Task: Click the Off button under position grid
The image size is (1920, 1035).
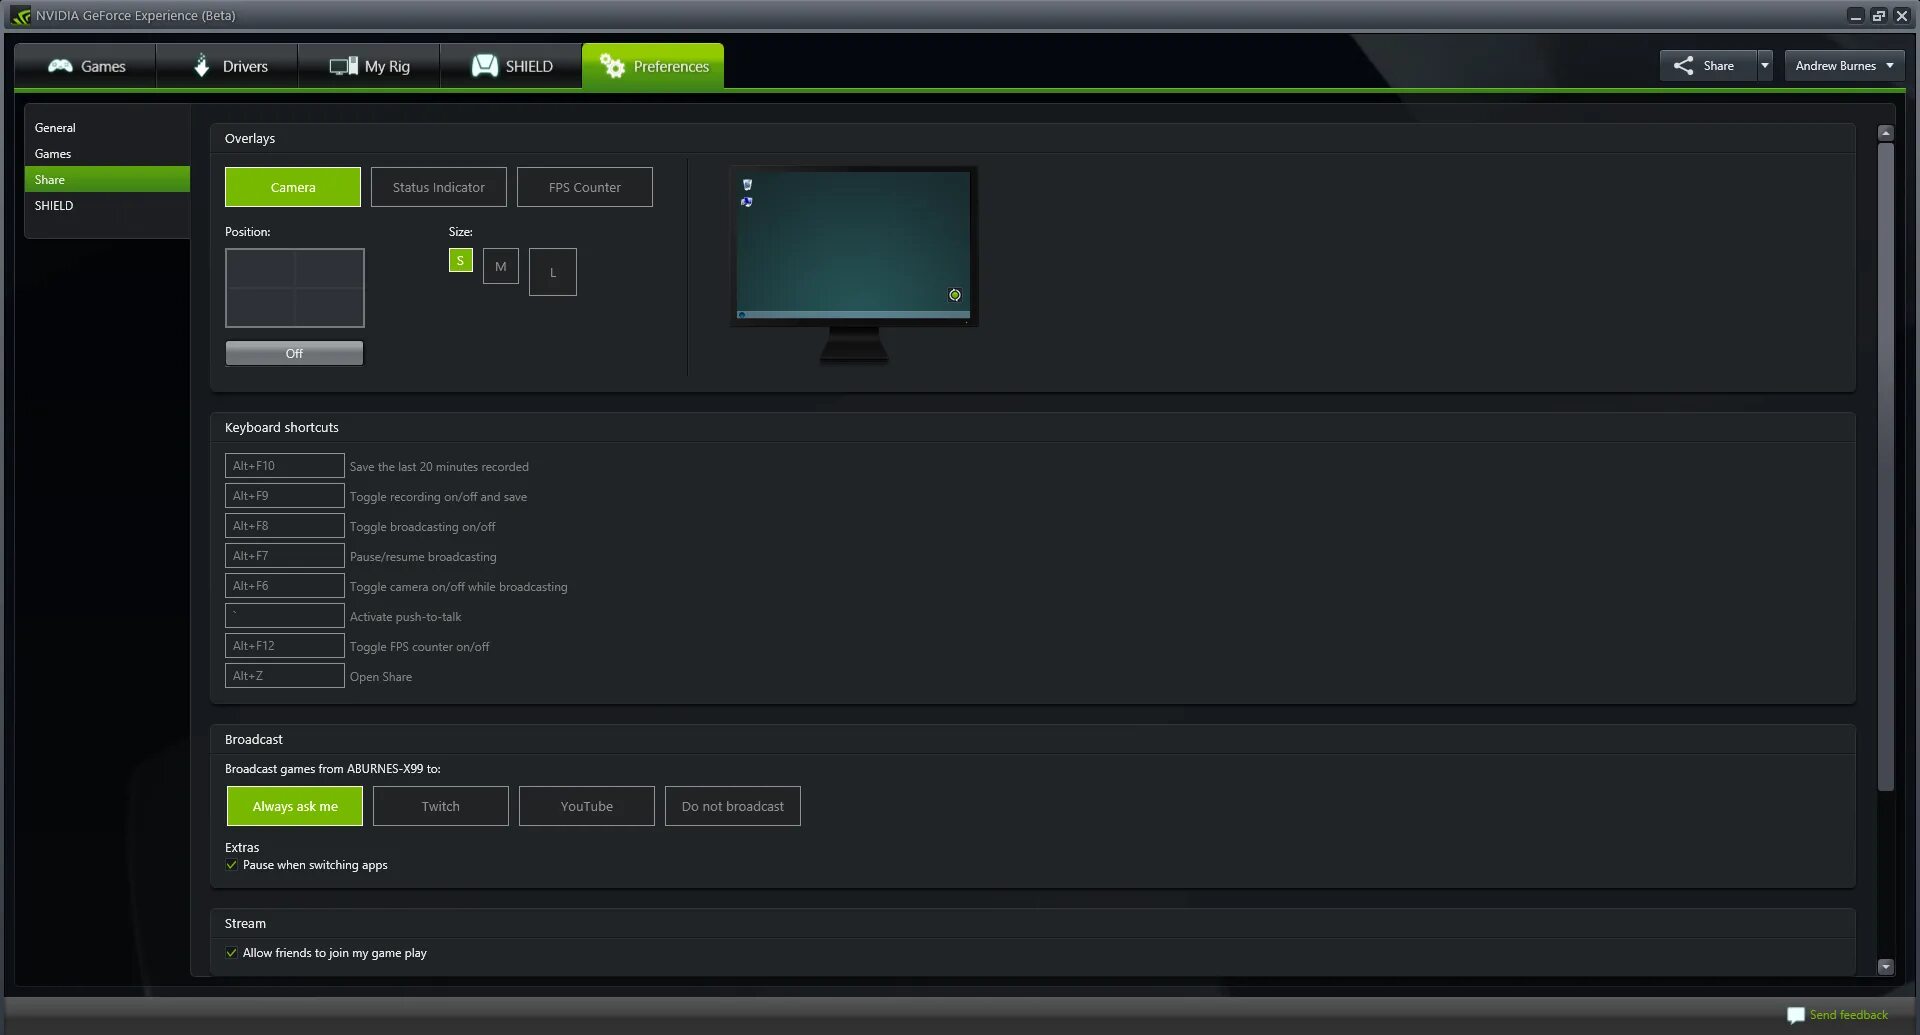Action: point(294,353)
